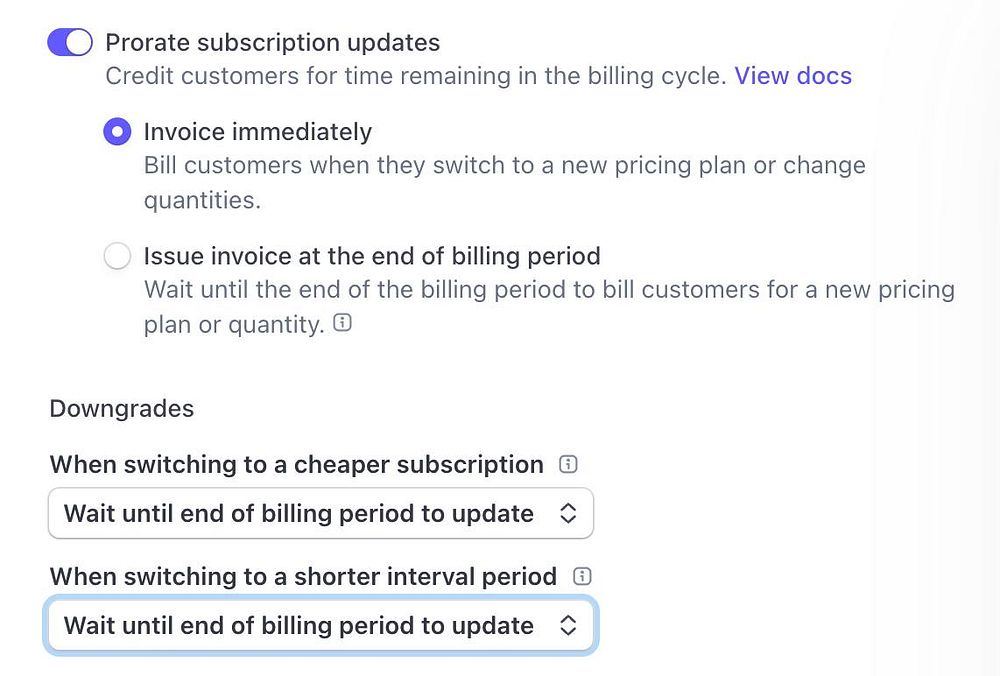
Task: Click 'Issue invoice at the end of billing period' label
Action: coord(371,256)
